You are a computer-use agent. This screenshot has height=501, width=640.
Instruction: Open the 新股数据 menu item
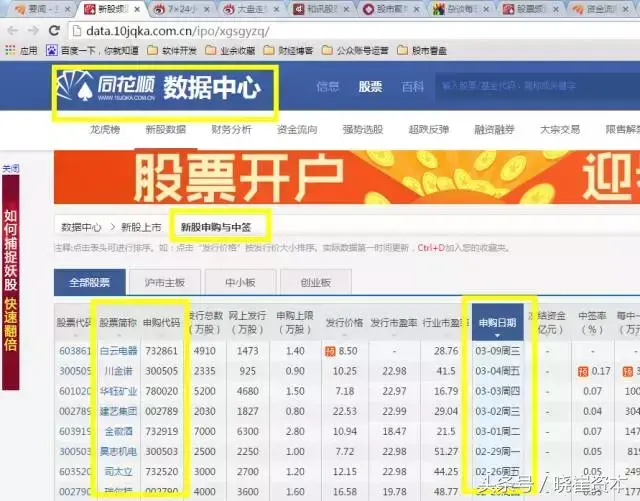pos(165,130)
